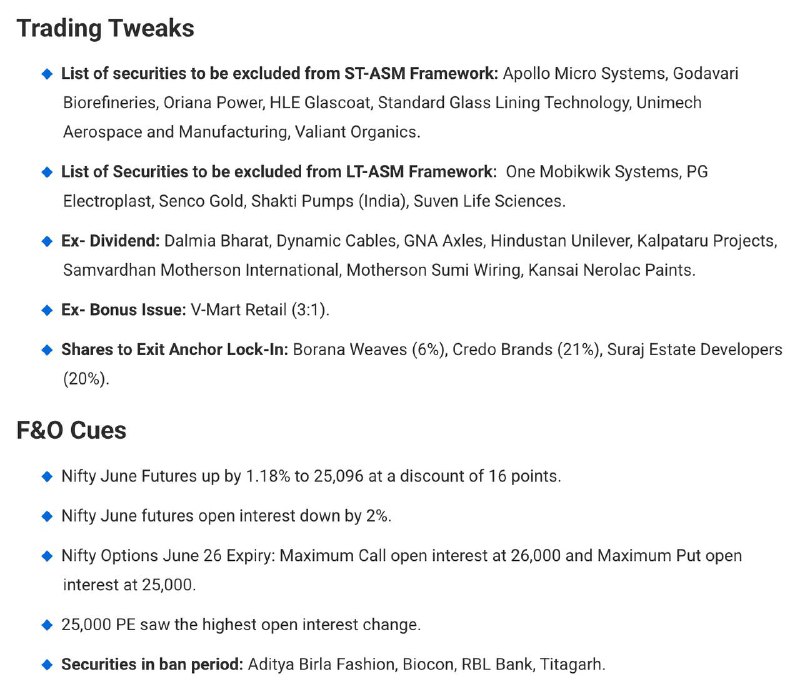The height and width of the screenshot is (684, 800).
Task: Click the bullet beside 25,000 PE saw highest
Action: [47, 625]
